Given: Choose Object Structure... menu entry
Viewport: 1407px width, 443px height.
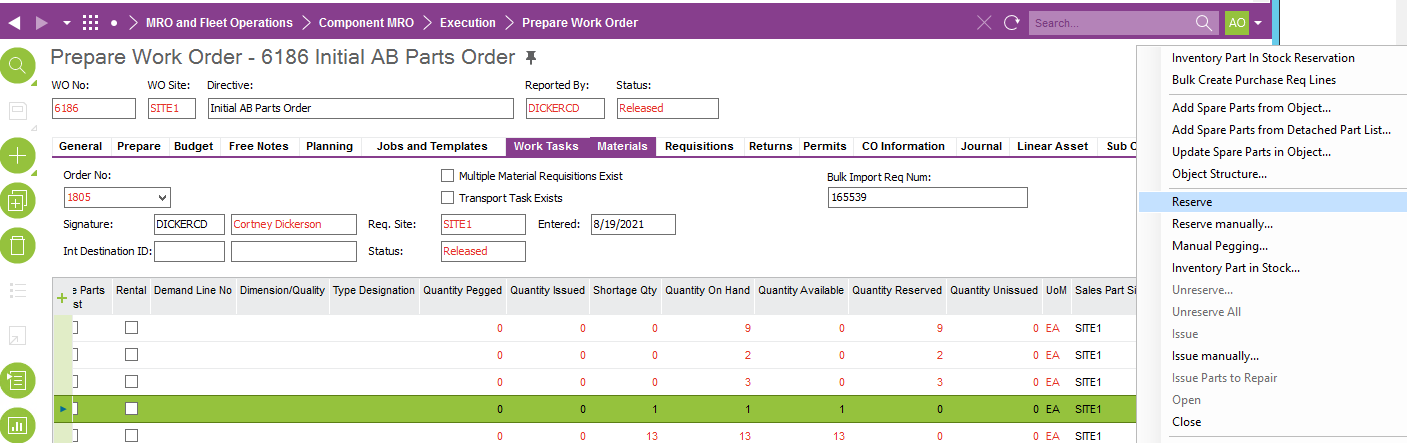Looking at the screenshot, I should click(x=1219, y=174).
